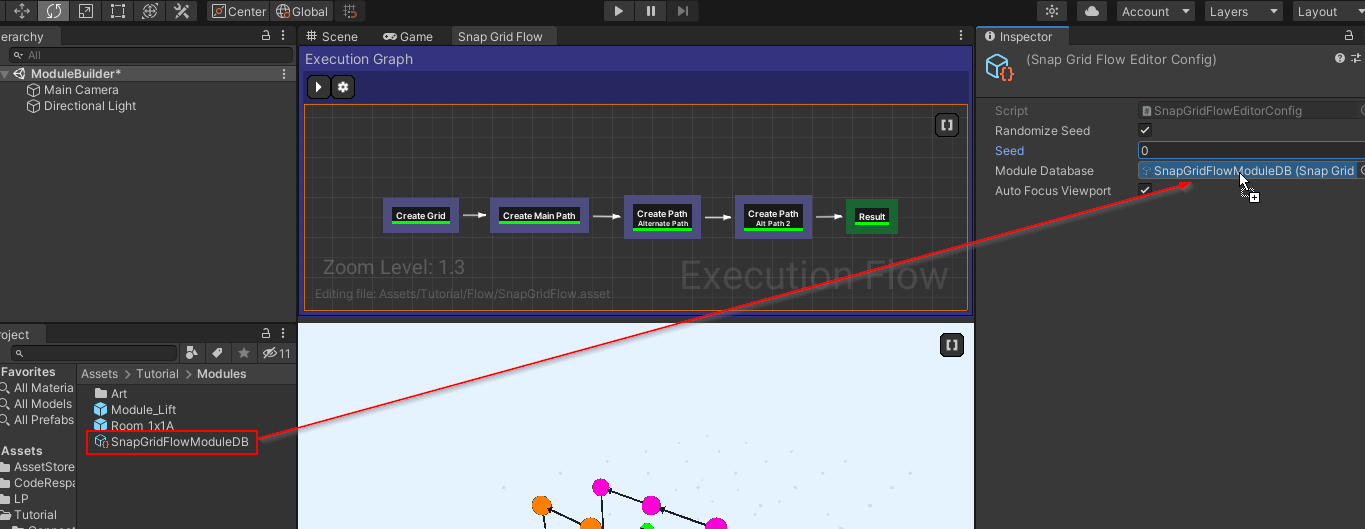The image size is (1365, 529).
Task: Open the Collab sun icon menu
Action: pyautogui.click(x=1051, y=11)
